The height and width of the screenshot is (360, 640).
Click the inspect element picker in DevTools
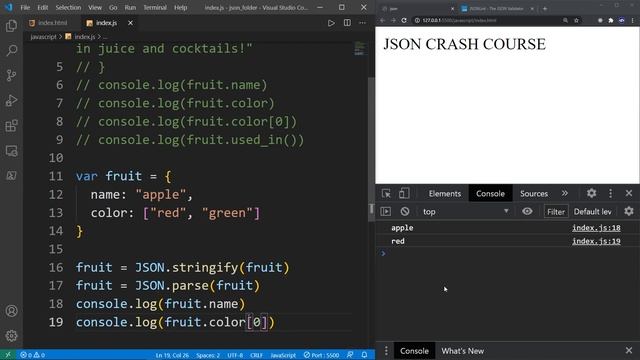(x=386, y=193)
